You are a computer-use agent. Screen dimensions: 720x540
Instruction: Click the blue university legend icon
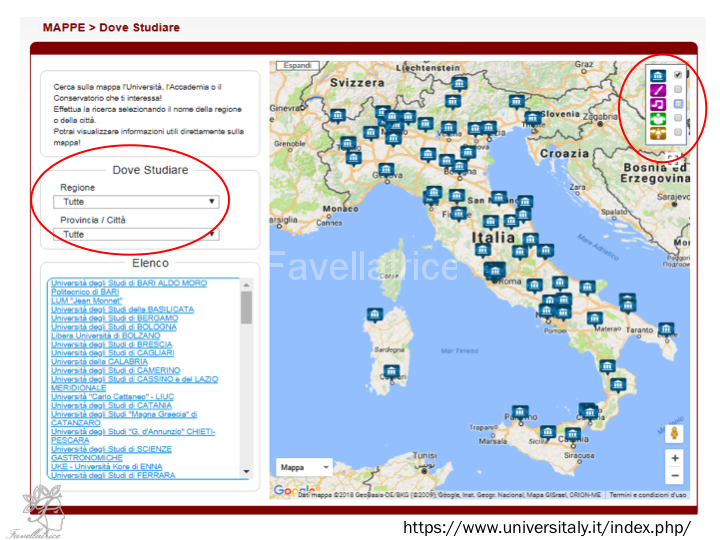[657, 76]
